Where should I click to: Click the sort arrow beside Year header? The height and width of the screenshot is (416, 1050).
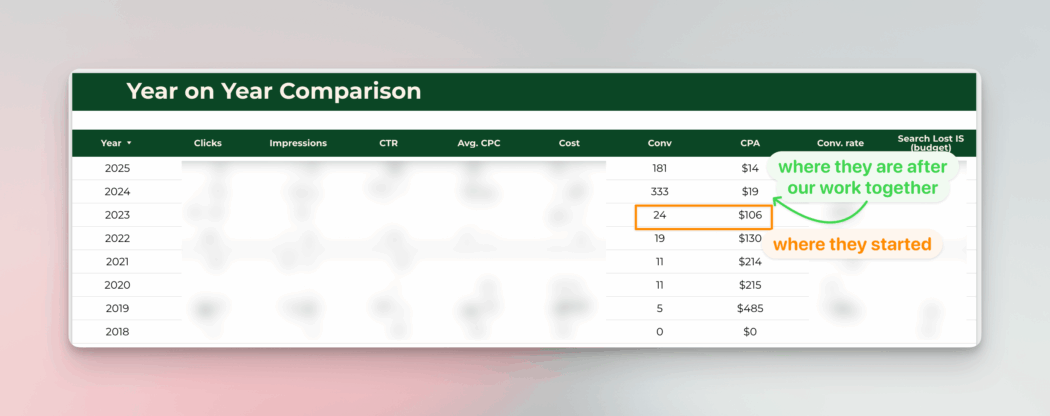click(129, 144)
